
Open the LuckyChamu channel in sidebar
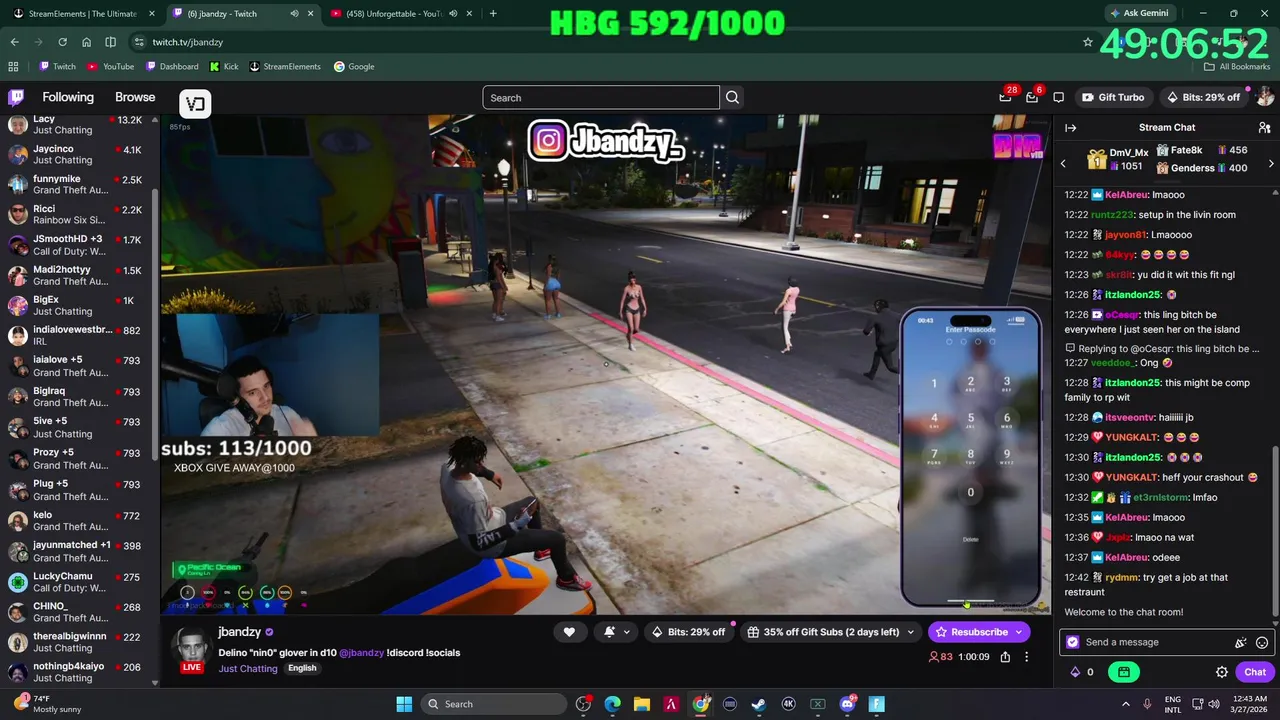78,582
